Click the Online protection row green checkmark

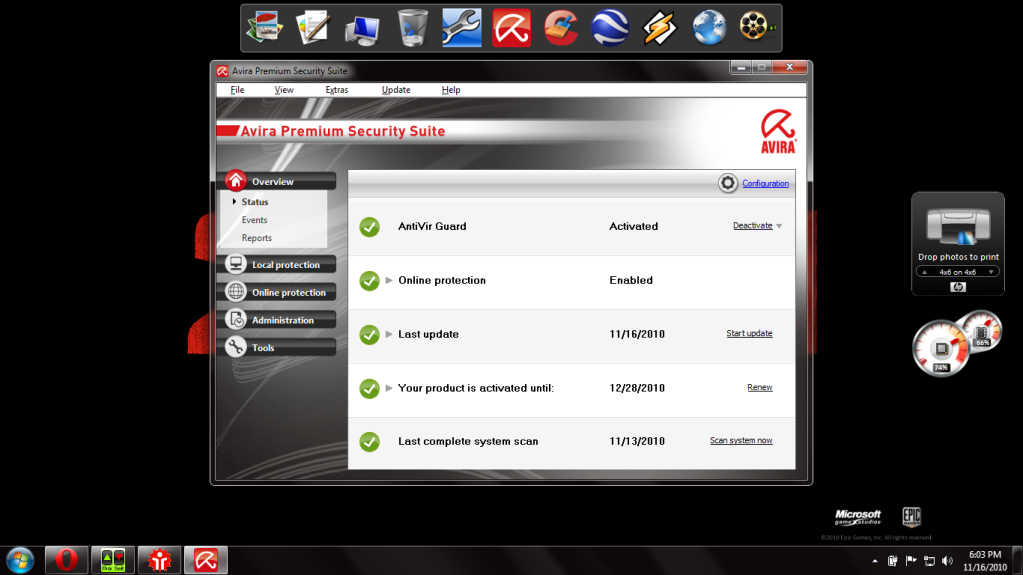coord(369,281)
